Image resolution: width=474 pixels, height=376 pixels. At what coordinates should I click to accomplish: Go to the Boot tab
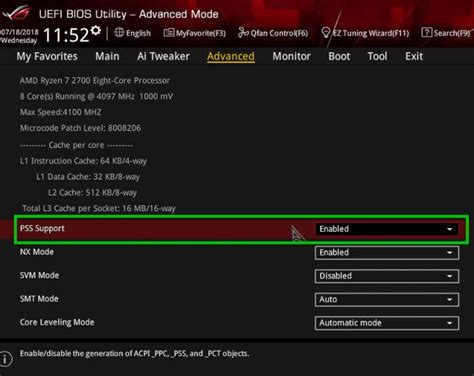coord(339,56)
